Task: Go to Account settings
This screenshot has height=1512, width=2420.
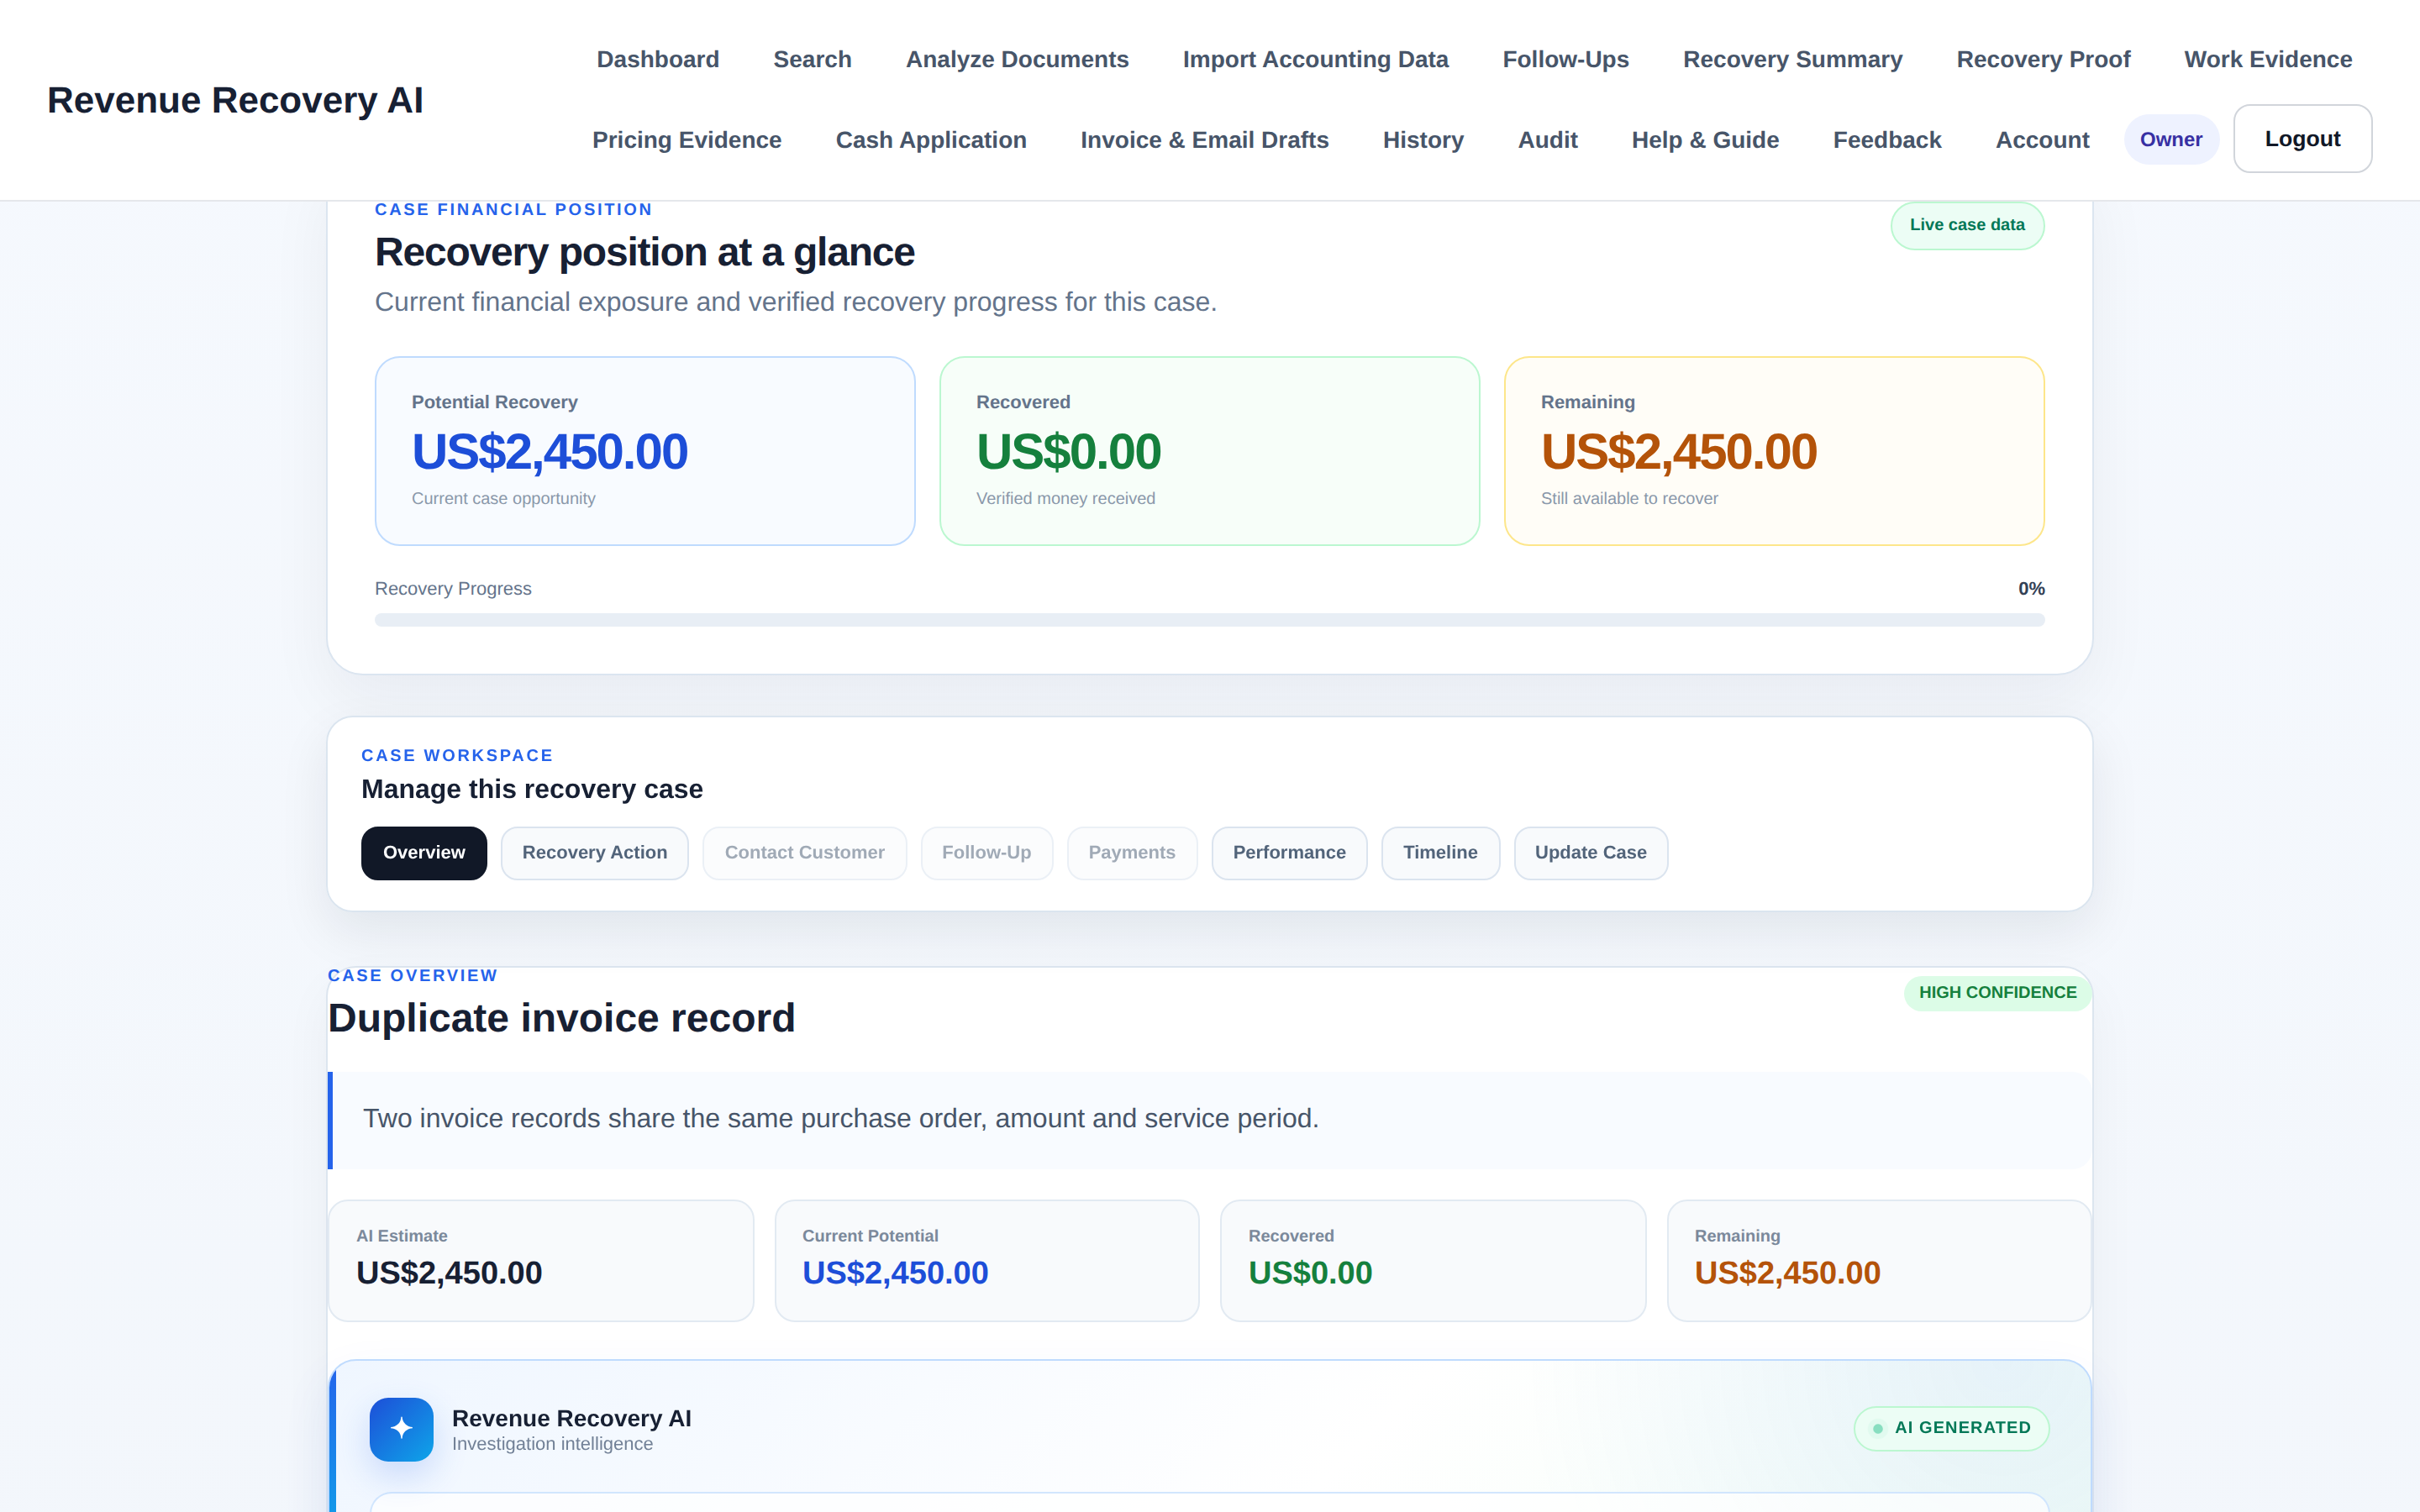Action: click(x=2042, y=140)
